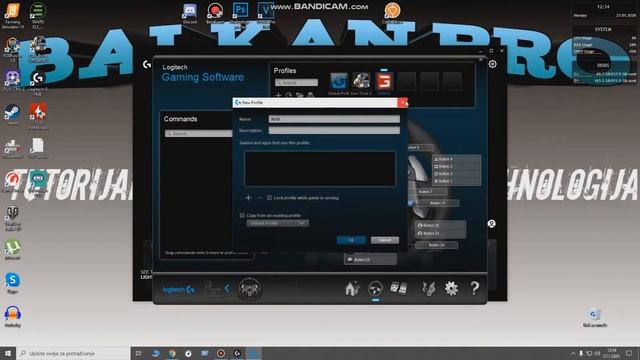640x360 pixels.
Task: Open the Home view icon
Action: pyautogui.click(x=352, y=289)
